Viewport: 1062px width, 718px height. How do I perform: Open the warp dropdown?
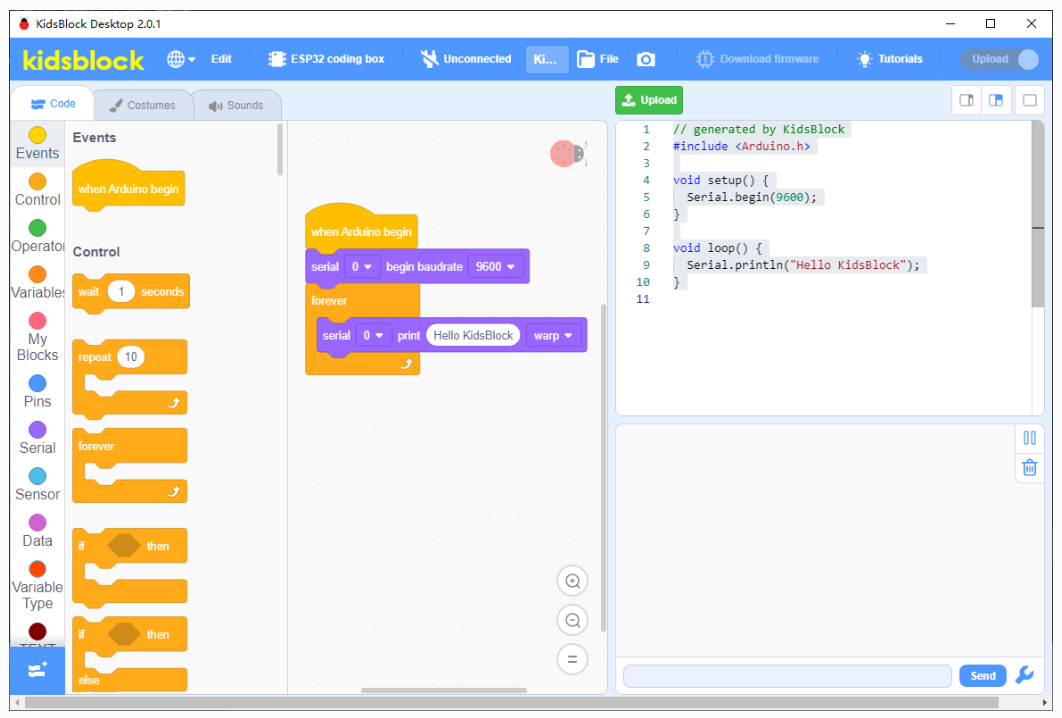(x=553, y=335)
